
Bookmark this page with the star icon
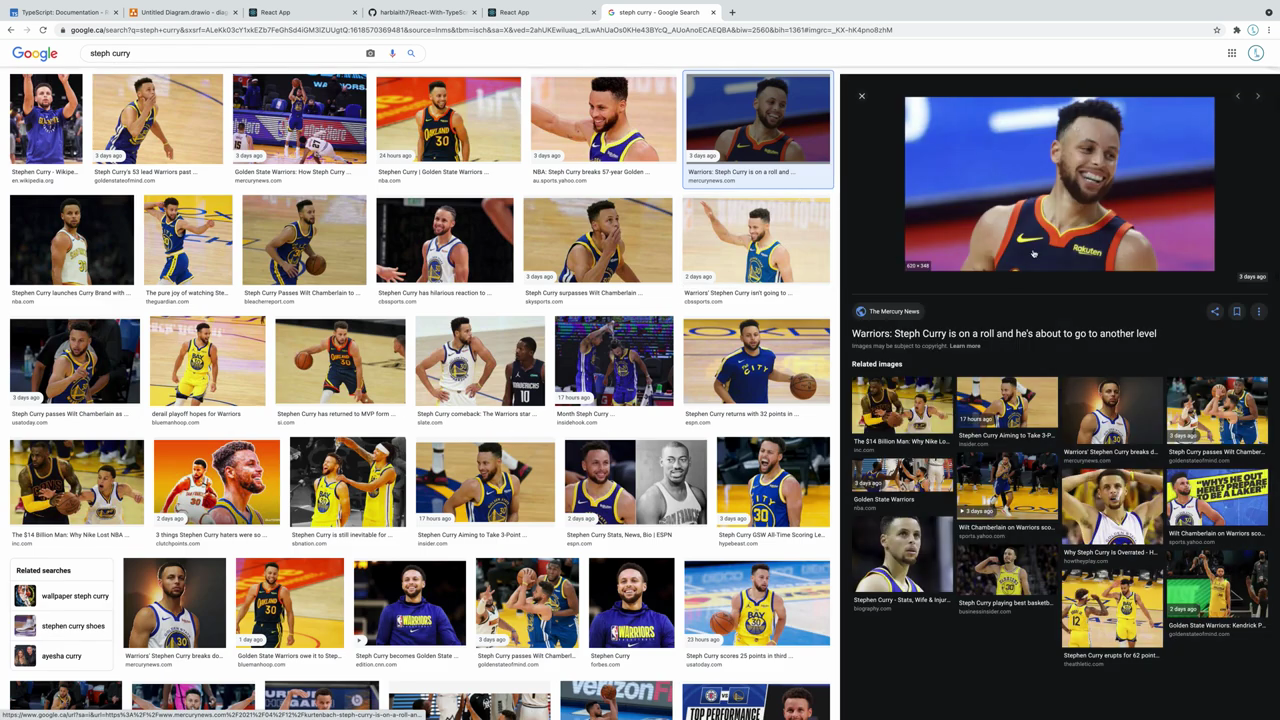[1217, 30]
